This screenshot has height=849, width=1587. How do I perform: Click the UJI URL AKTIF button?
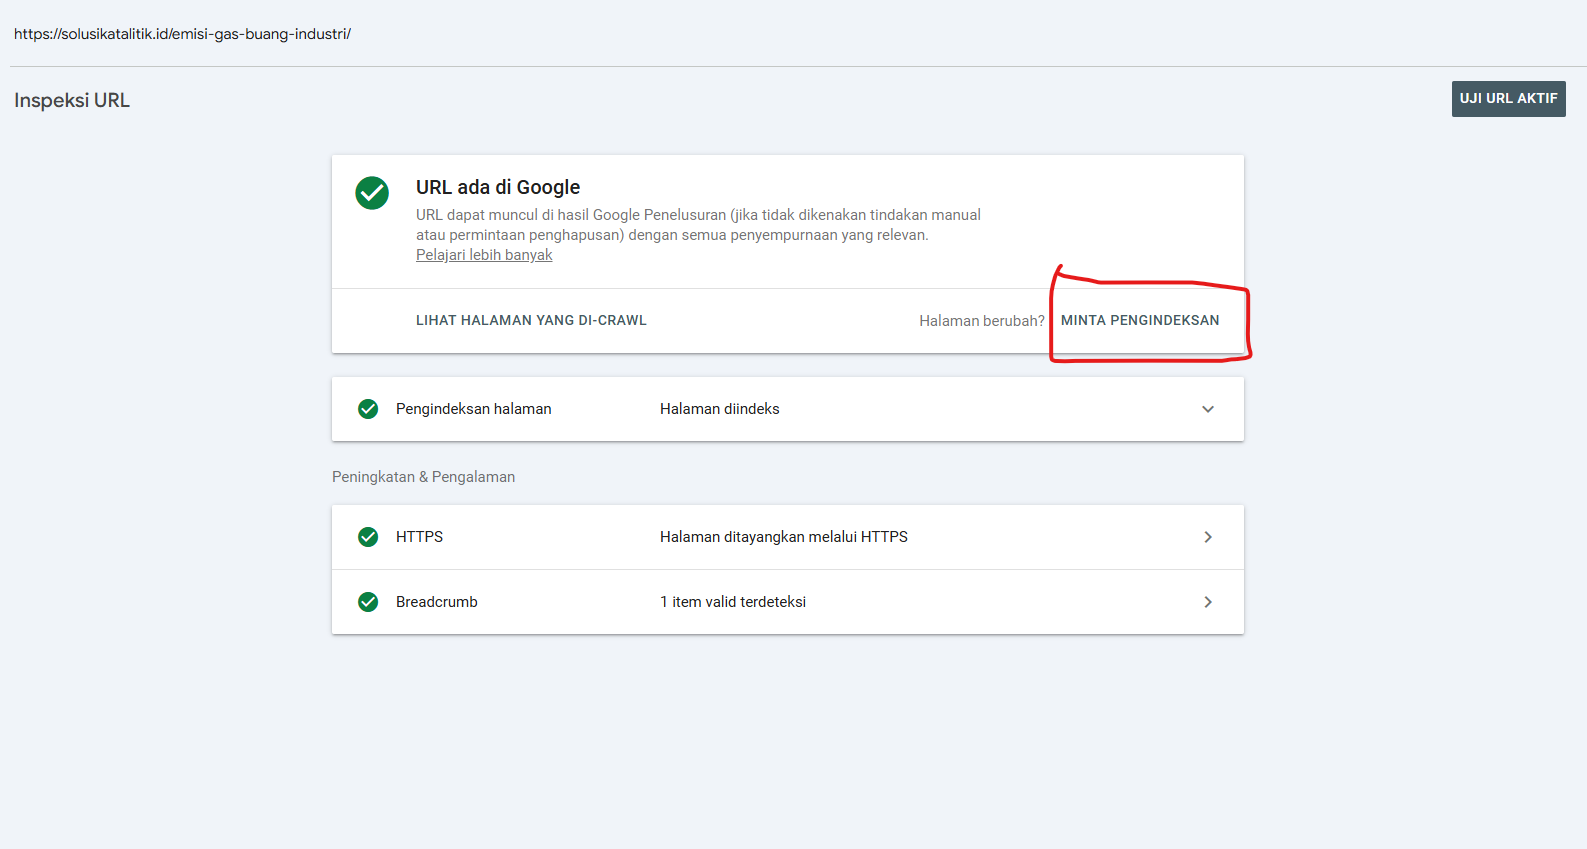(1508, 99)
